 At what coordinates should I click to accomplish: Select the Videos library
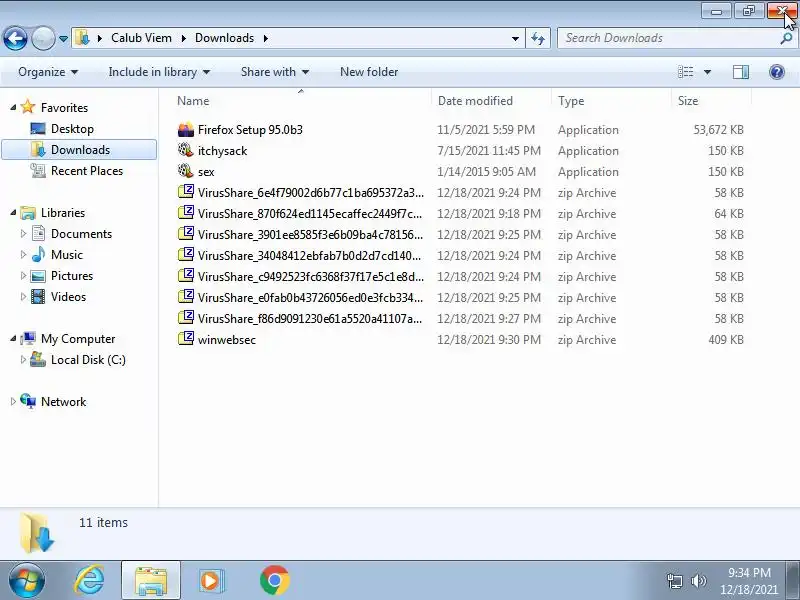pos(68,296)
